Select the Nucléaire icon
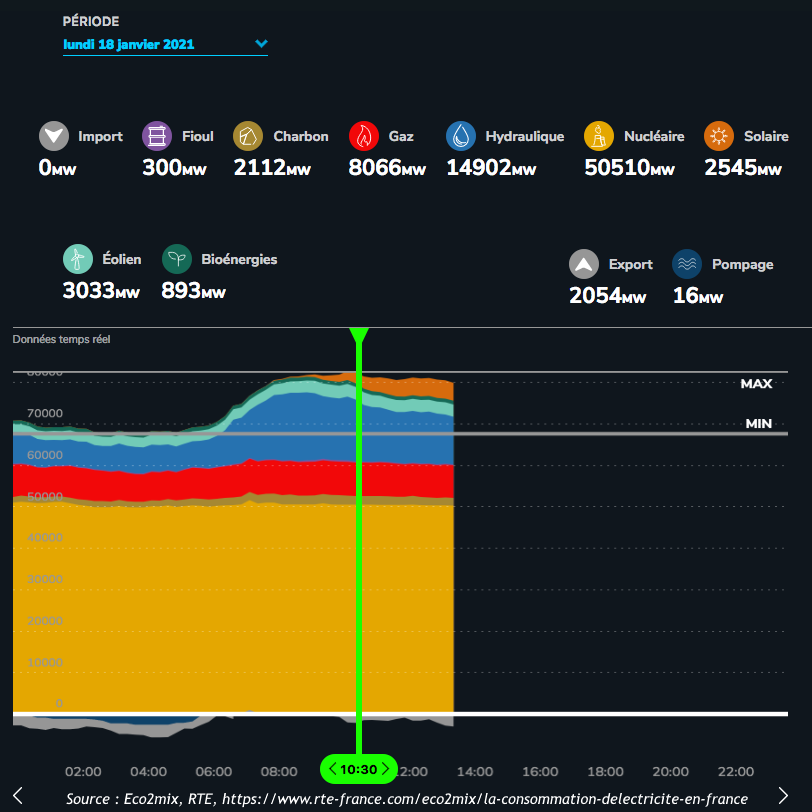 coord(599,136)
